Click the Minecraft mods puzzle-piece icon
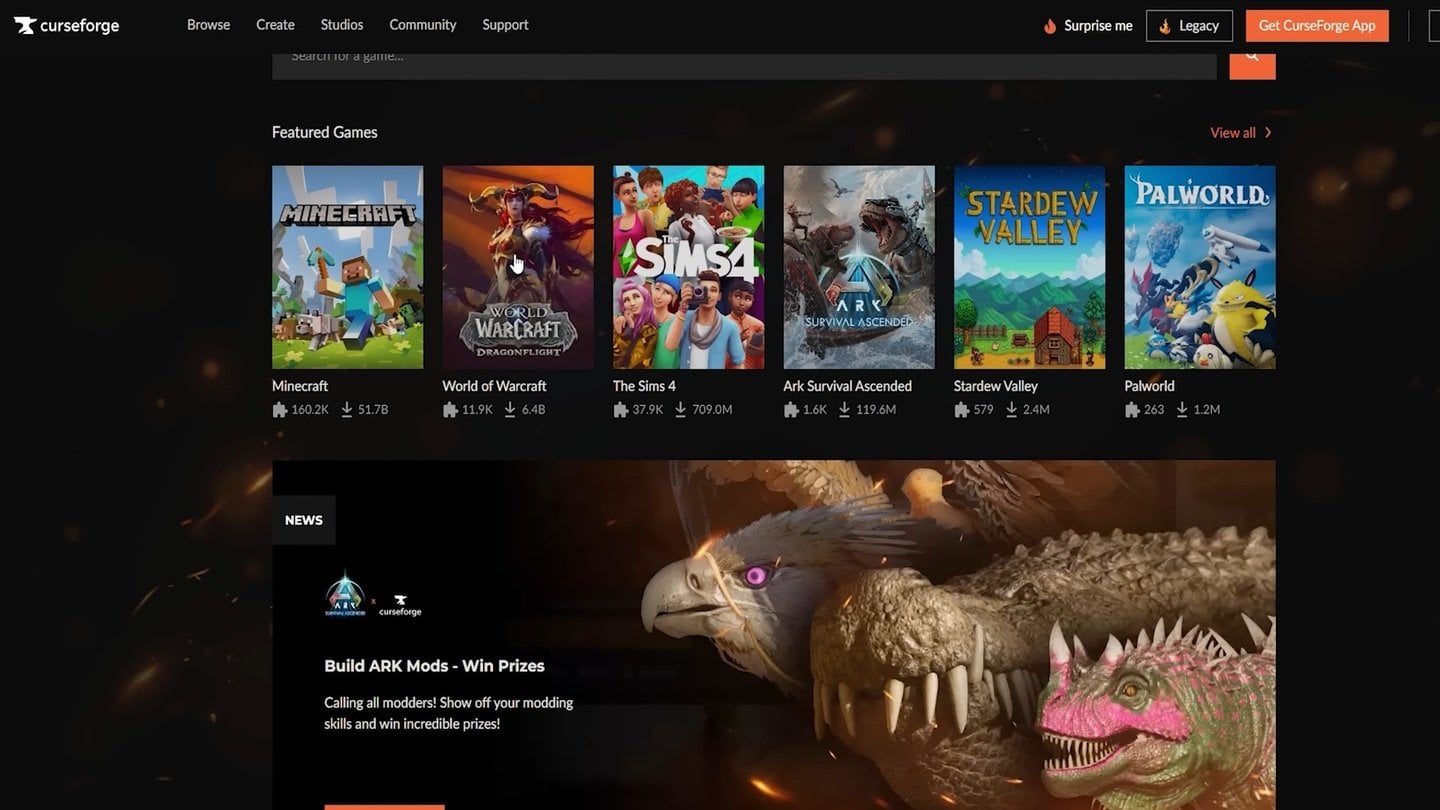 280,410
